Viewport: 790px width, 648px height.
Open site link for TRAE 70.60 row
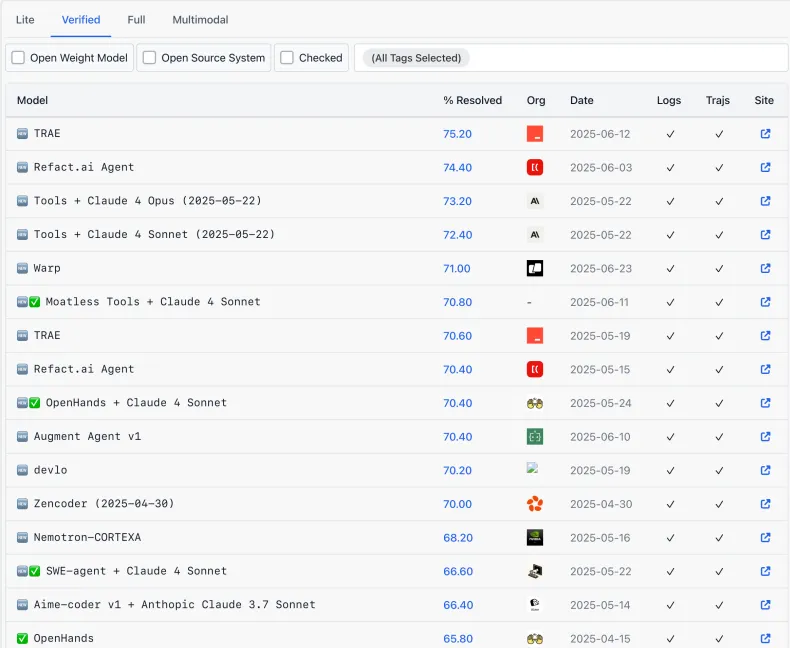point(765,336)
